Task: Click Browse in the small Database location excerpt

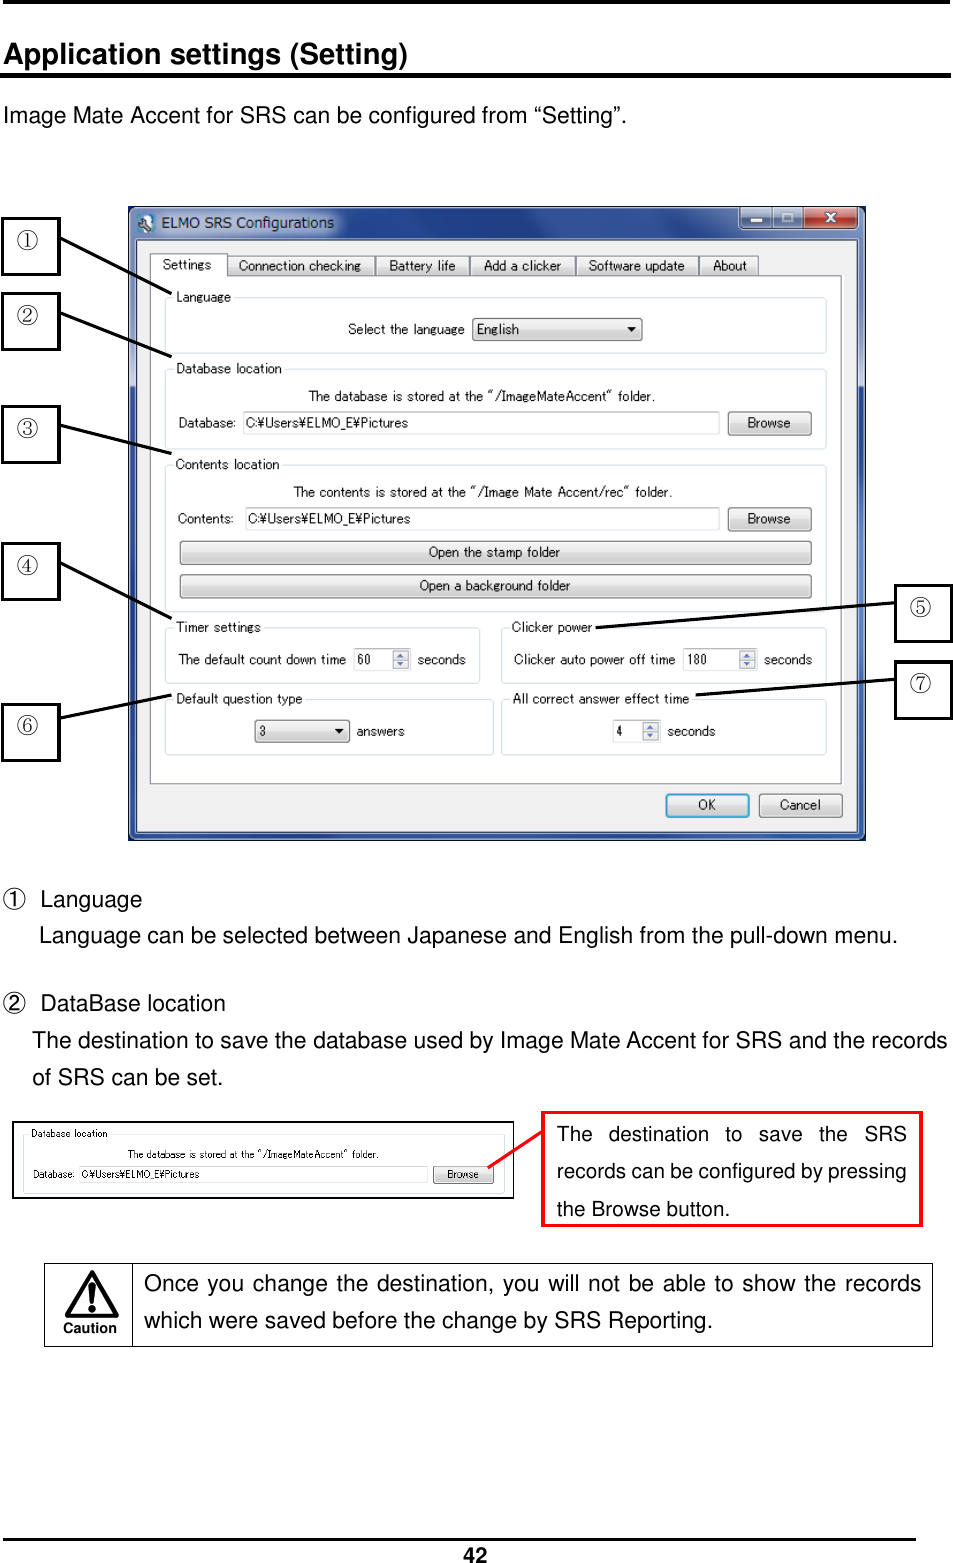Action: pos(462,1175)
